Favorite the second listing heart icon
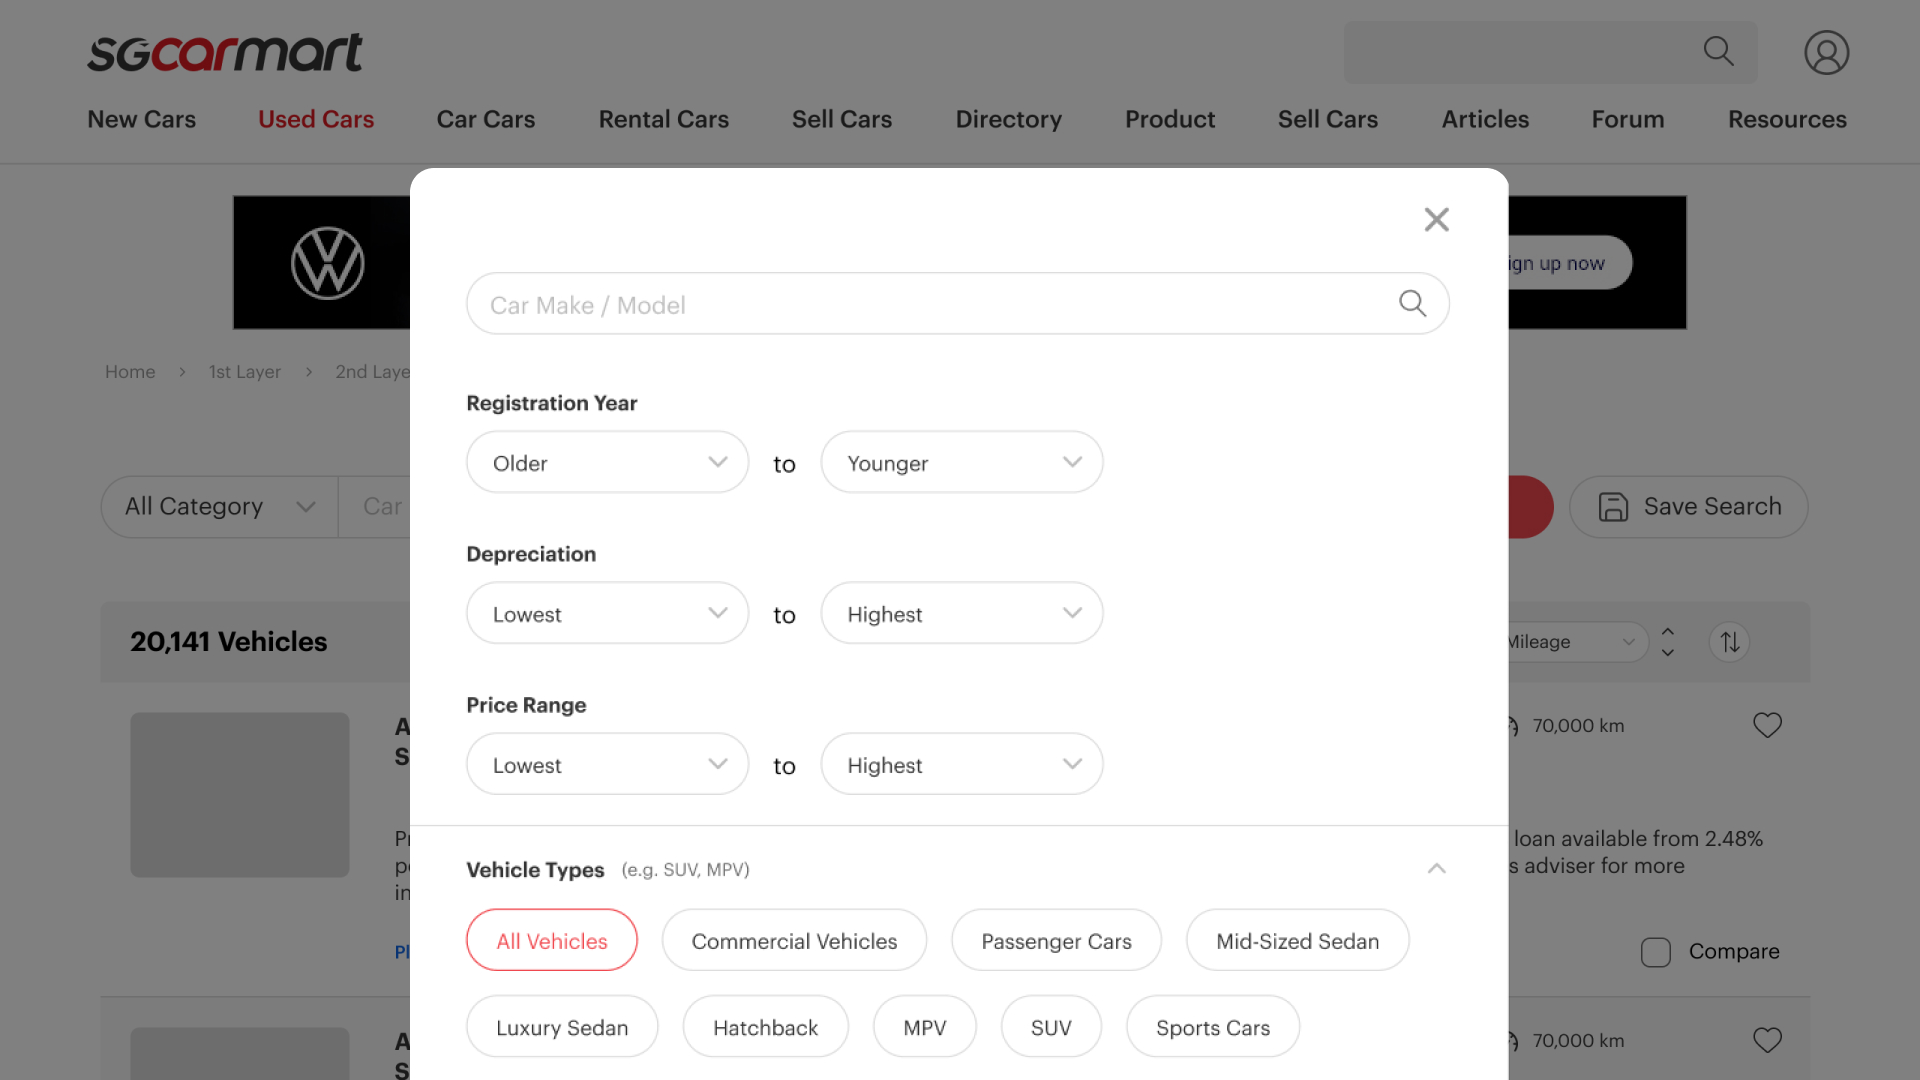This screenshot has width=1920, height=1080. click(1767, 1040)
